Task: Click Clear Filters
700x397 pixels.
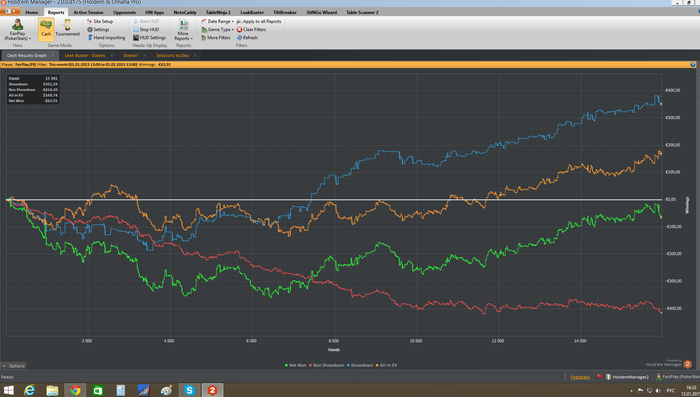Action: 251,29
